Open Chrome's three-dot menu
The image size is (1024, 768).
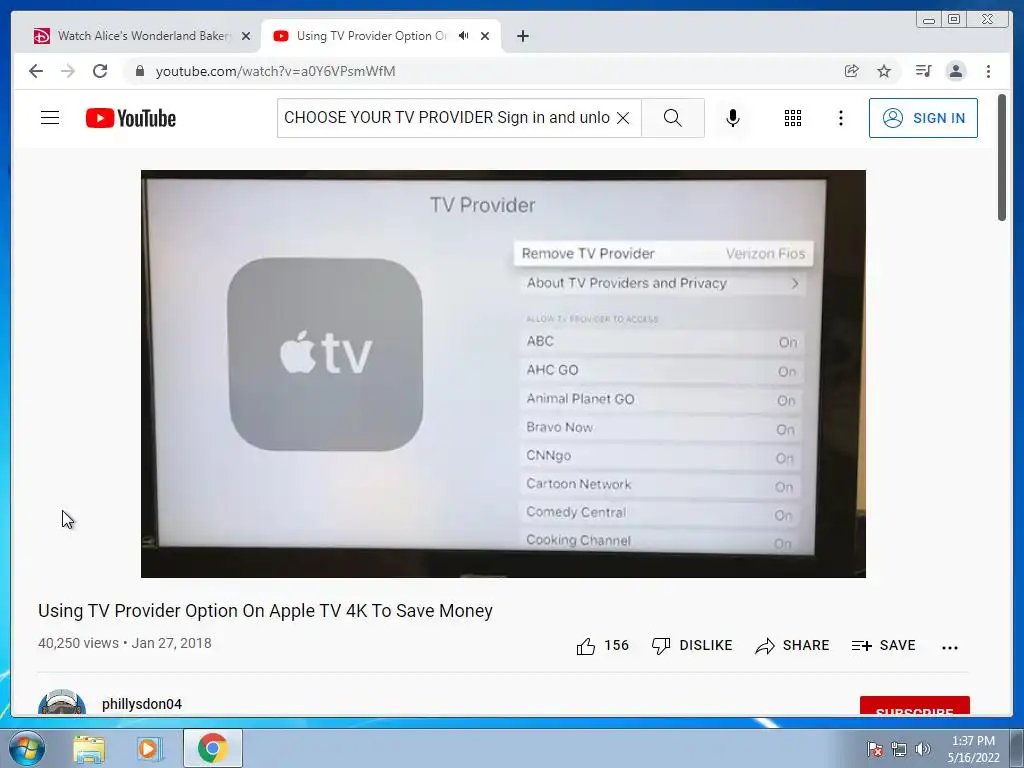coord(988,71)
